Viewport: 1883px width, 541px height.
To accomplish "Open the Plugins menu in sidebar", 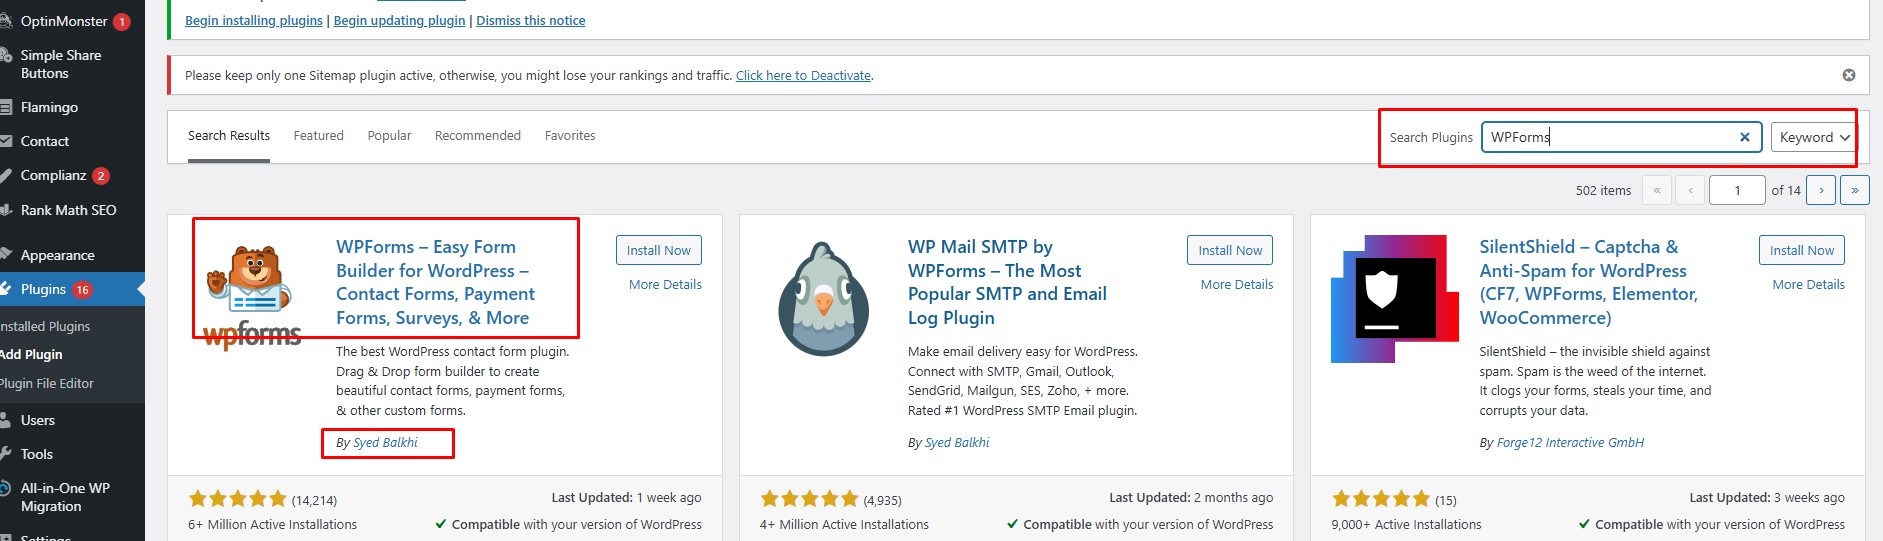I will pos(44,289).
